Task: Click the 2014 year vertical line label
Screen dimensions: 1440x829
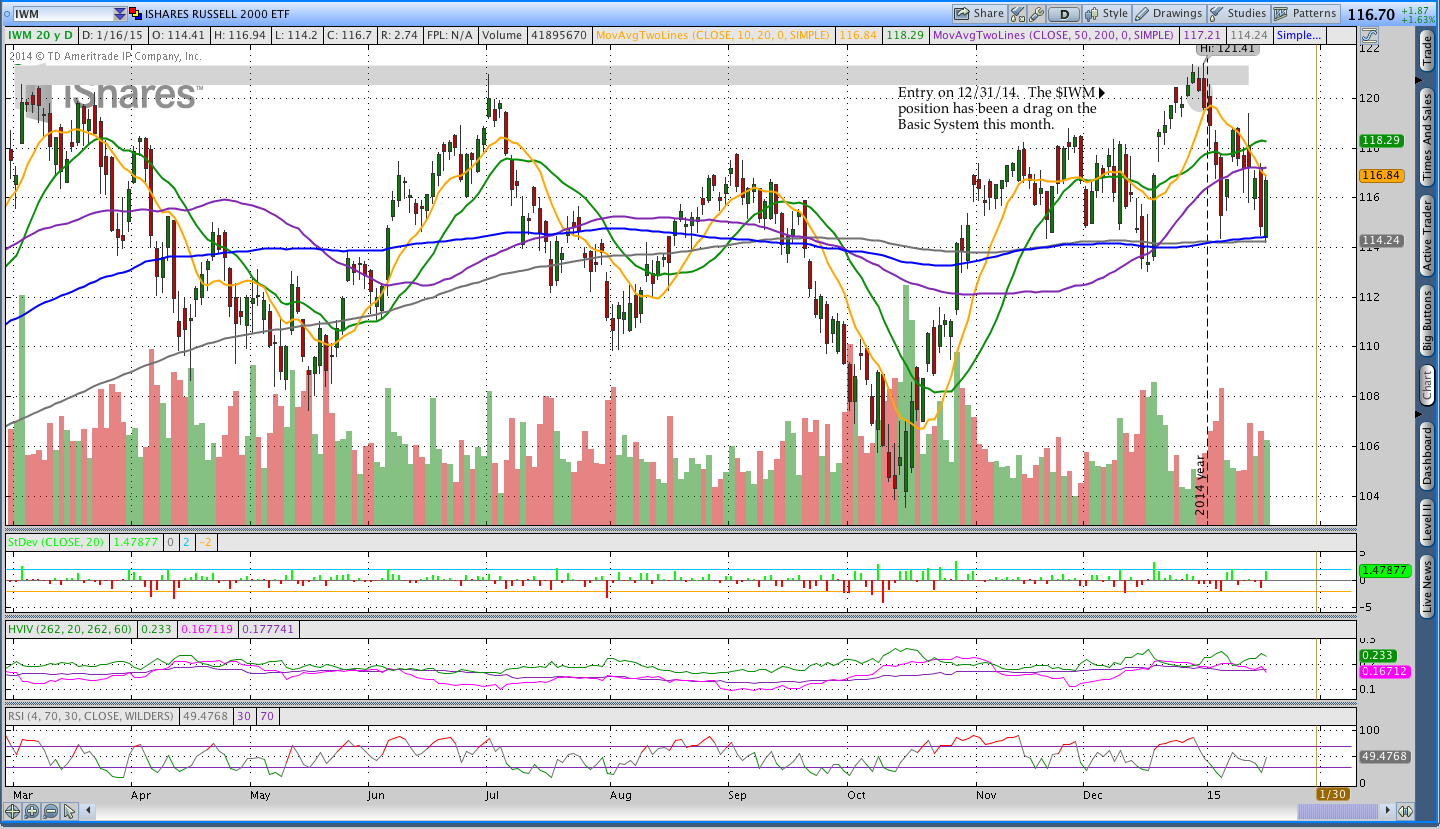Action: [1201, 485]
